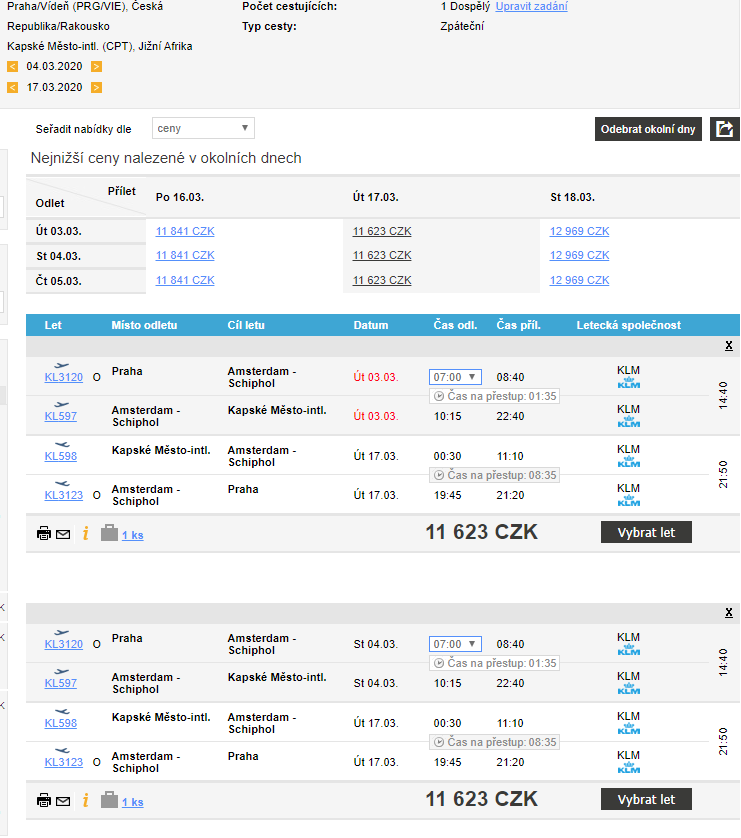
Task: Click the plane icon above KL597 in second offer
Action: 62,671
